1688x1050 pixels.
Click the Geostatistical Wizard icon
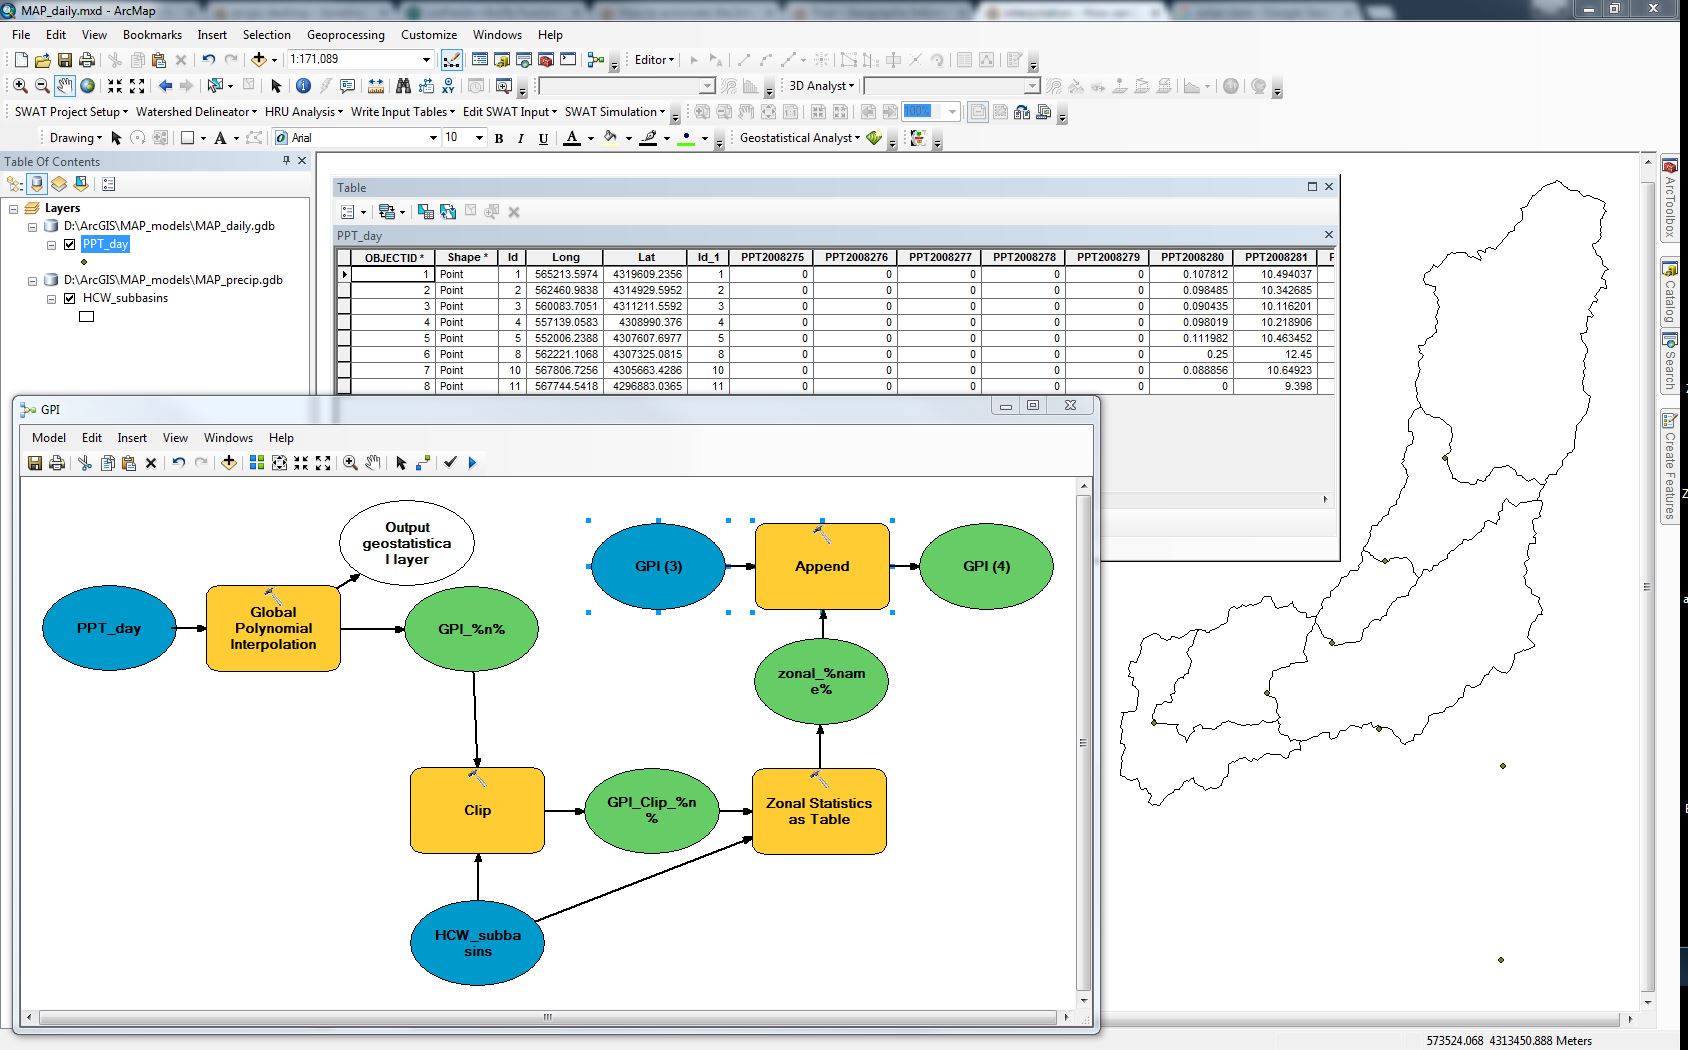pyautogui.click(x=874, y=138)
